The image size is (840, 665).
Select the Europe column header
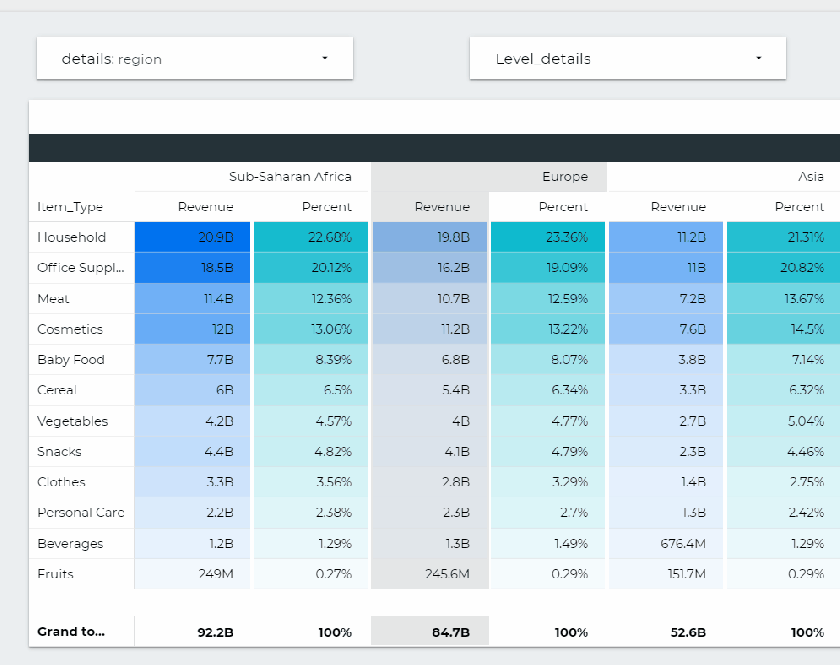point(565,176)
